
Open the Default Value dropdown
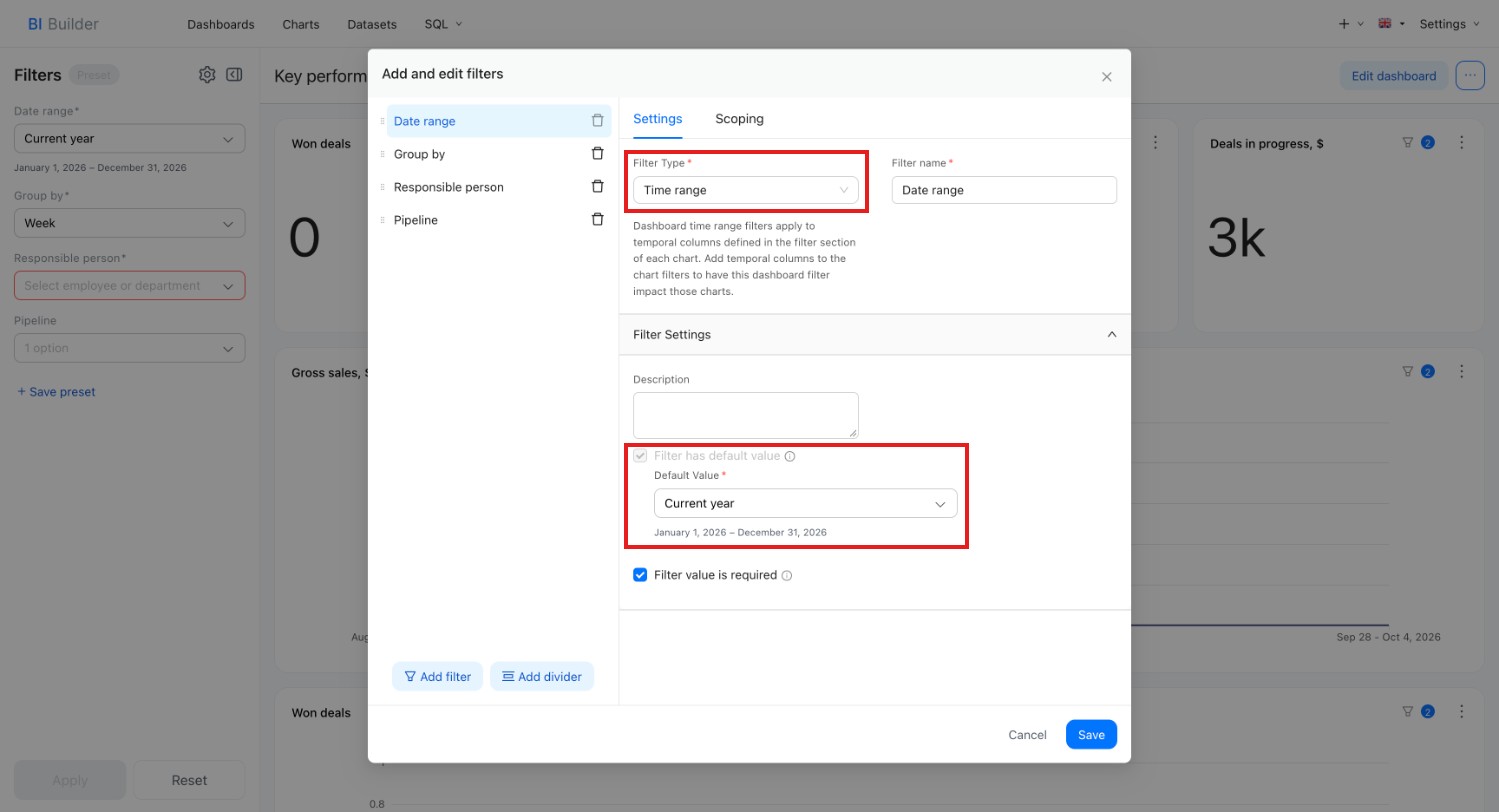point(805,504)
